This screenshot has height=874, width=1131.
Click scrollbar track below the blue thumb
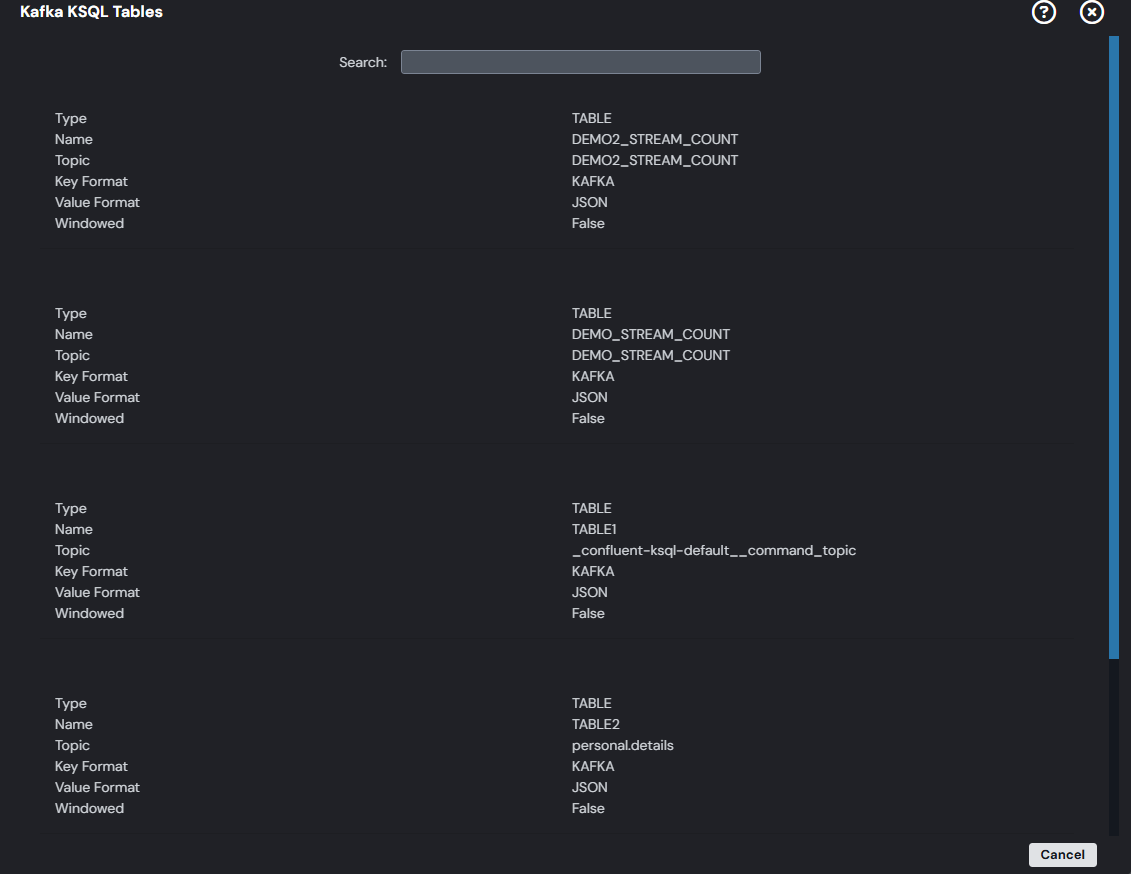1114,745
